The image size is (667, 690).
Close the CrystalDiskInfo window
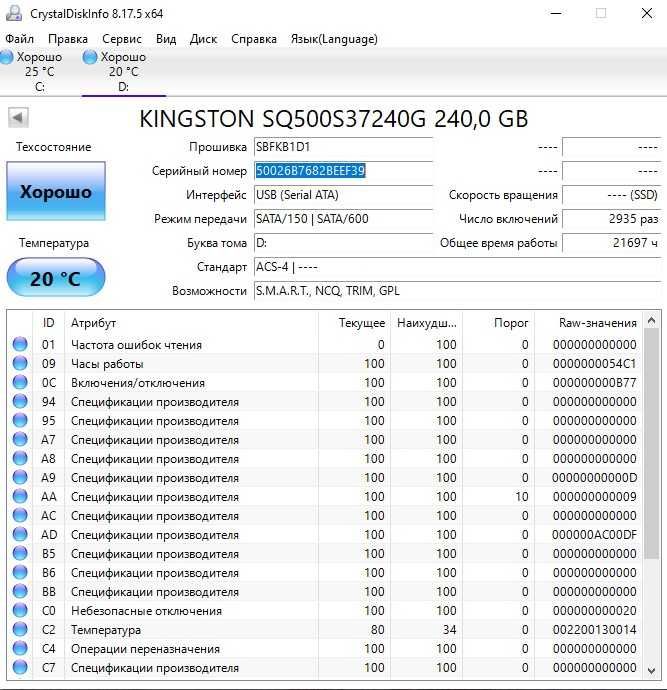(x=647, y=13)
